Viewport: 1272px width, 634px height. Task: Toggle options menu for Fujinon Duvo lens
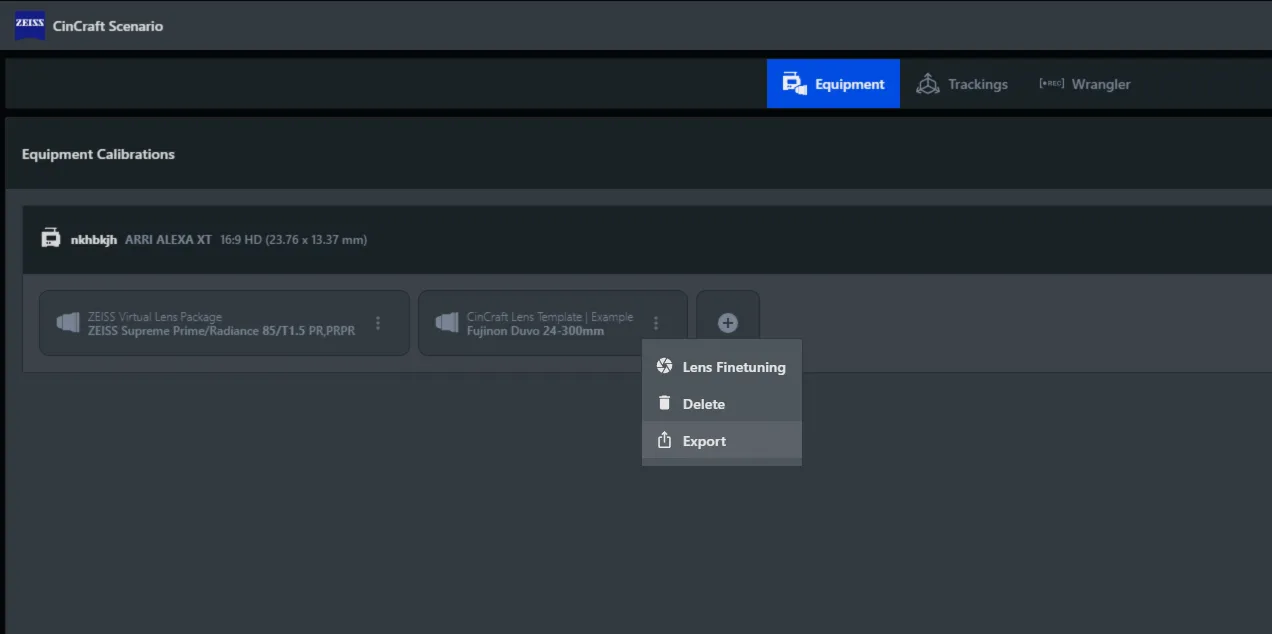(656, 323)
